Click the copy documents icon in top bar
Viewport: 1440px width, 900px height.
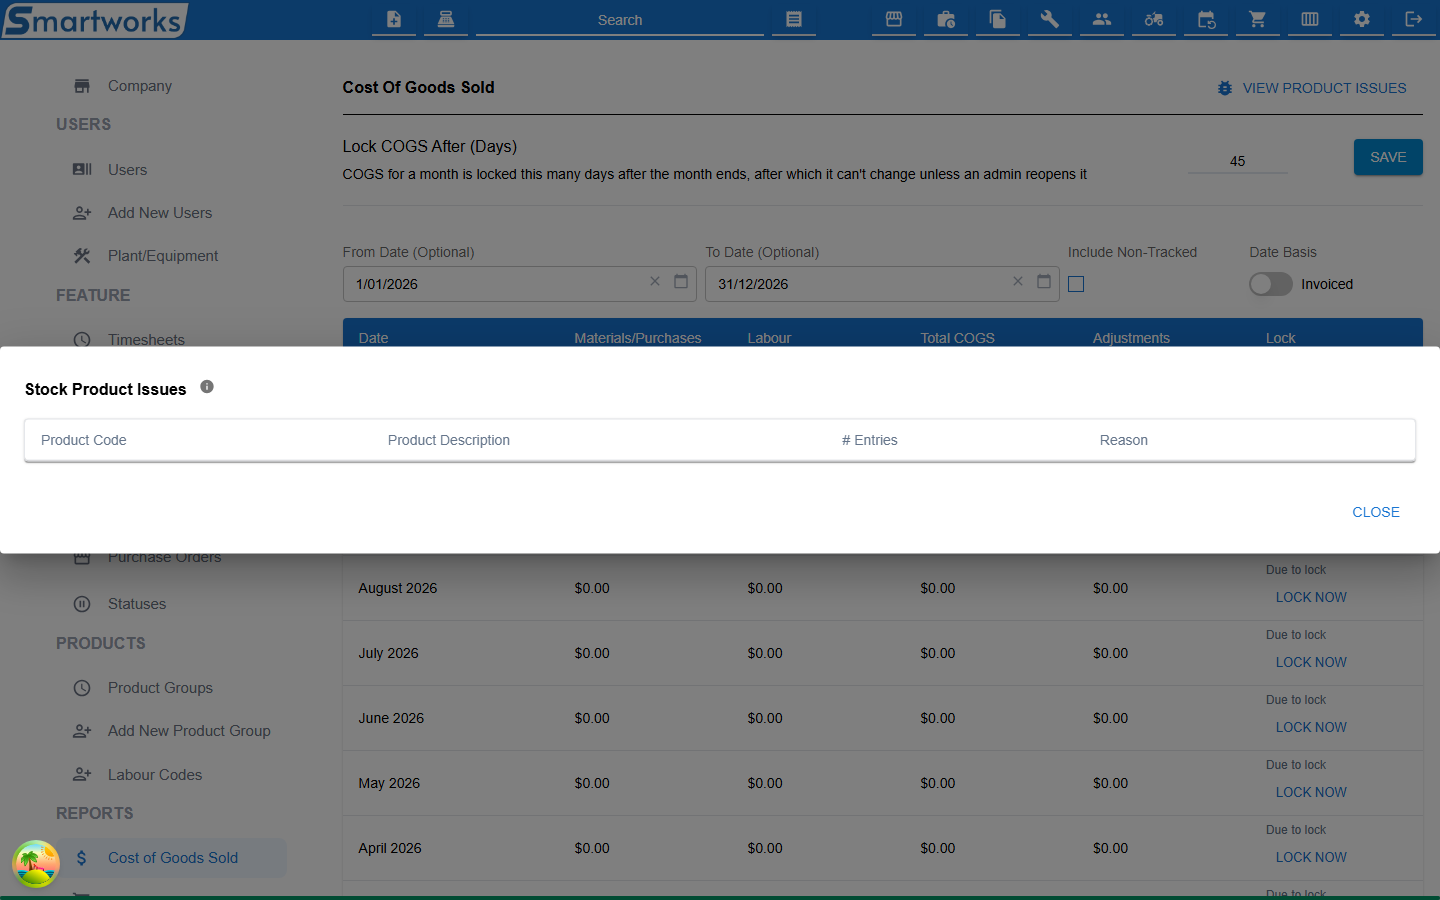pos(998,19)
